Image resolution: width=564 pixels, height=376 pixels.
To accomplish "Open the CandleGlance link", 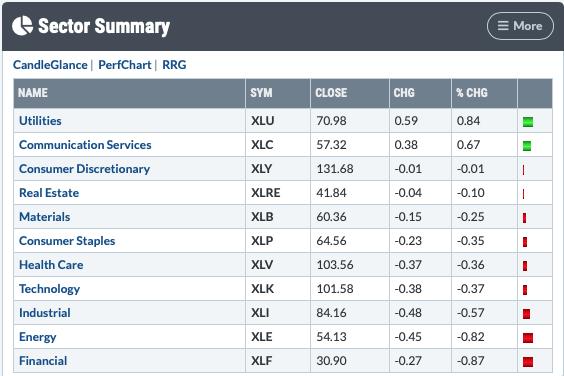I will (x=50, y=65).
